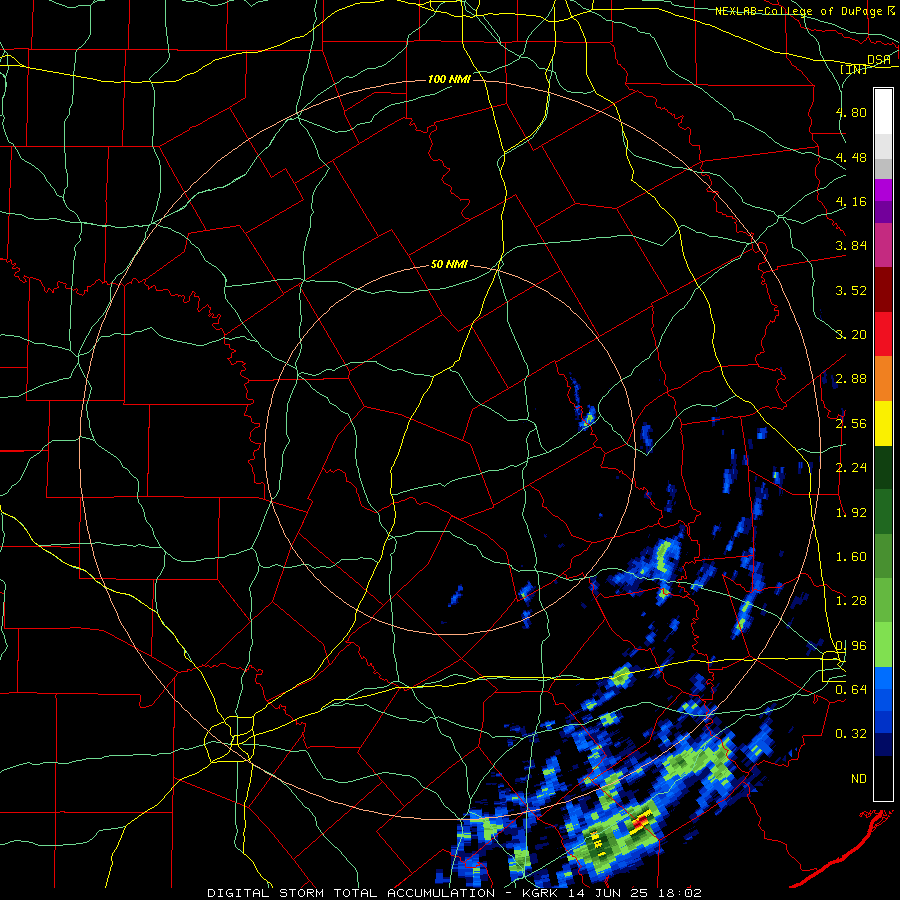Click the DSA product code label

coord(879,59)
